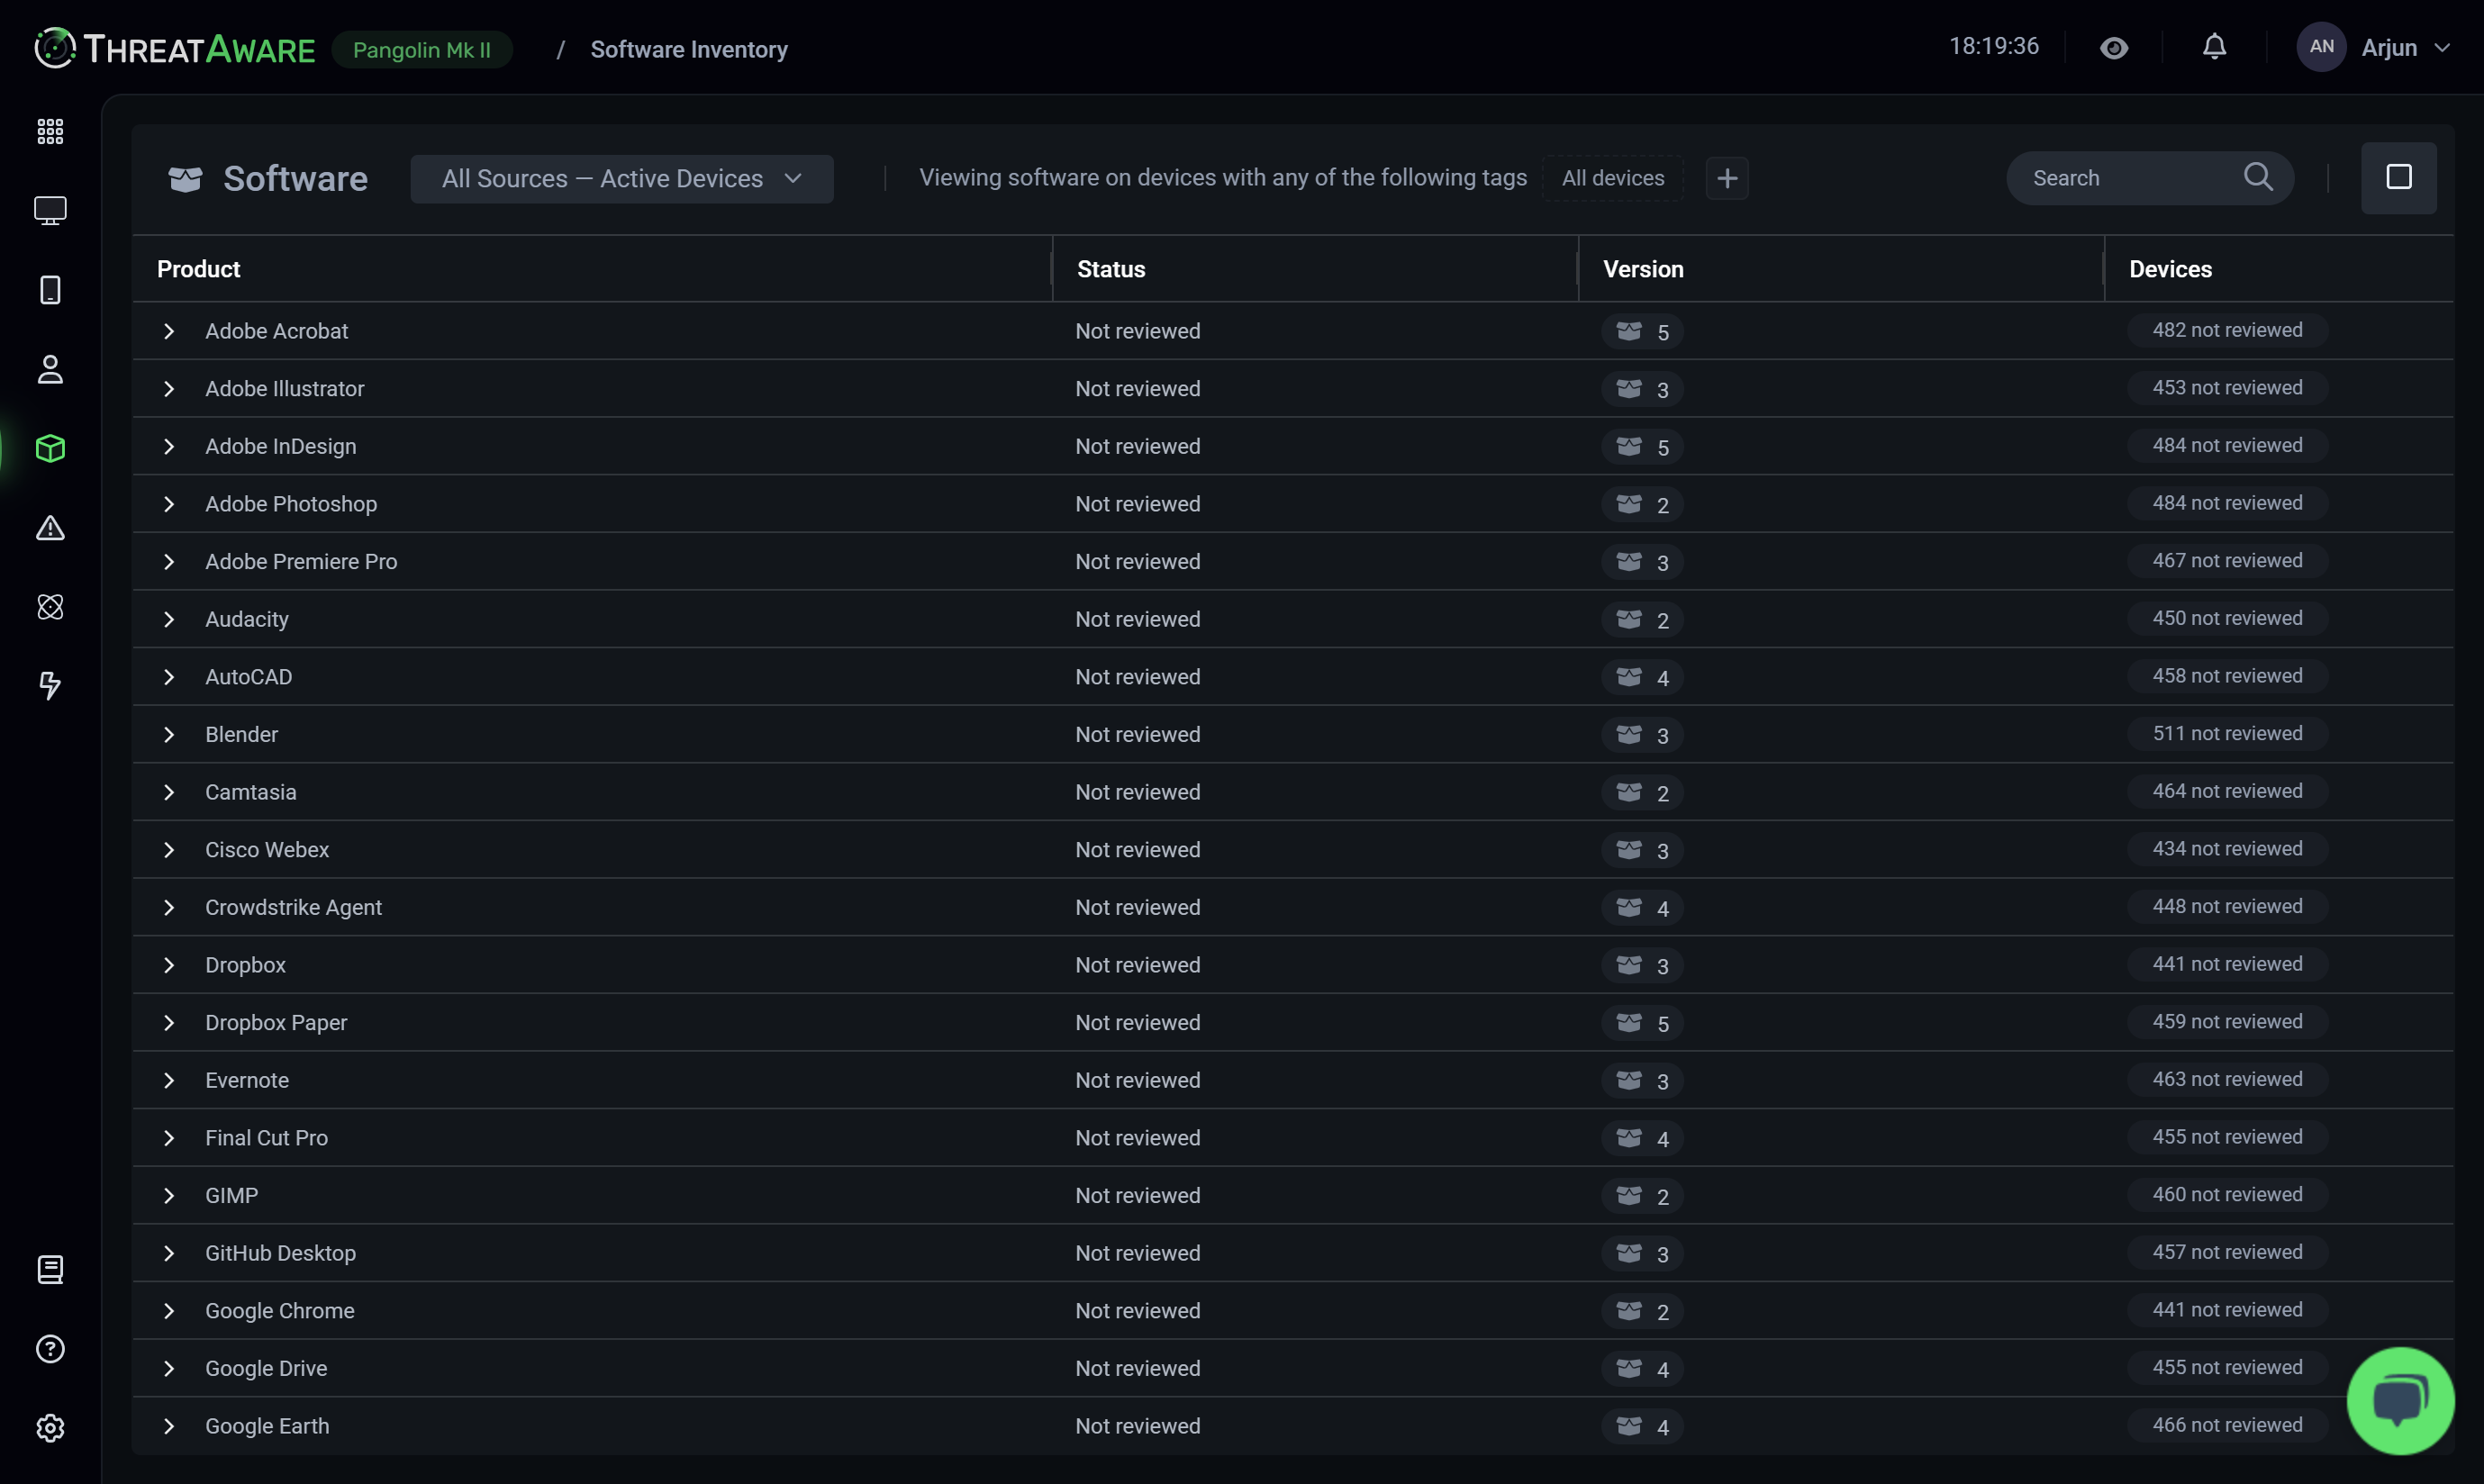This screenshot has width=2484, height=1484.
Task: Toggle the square view icon beside search
Action: pos(2399,177)
